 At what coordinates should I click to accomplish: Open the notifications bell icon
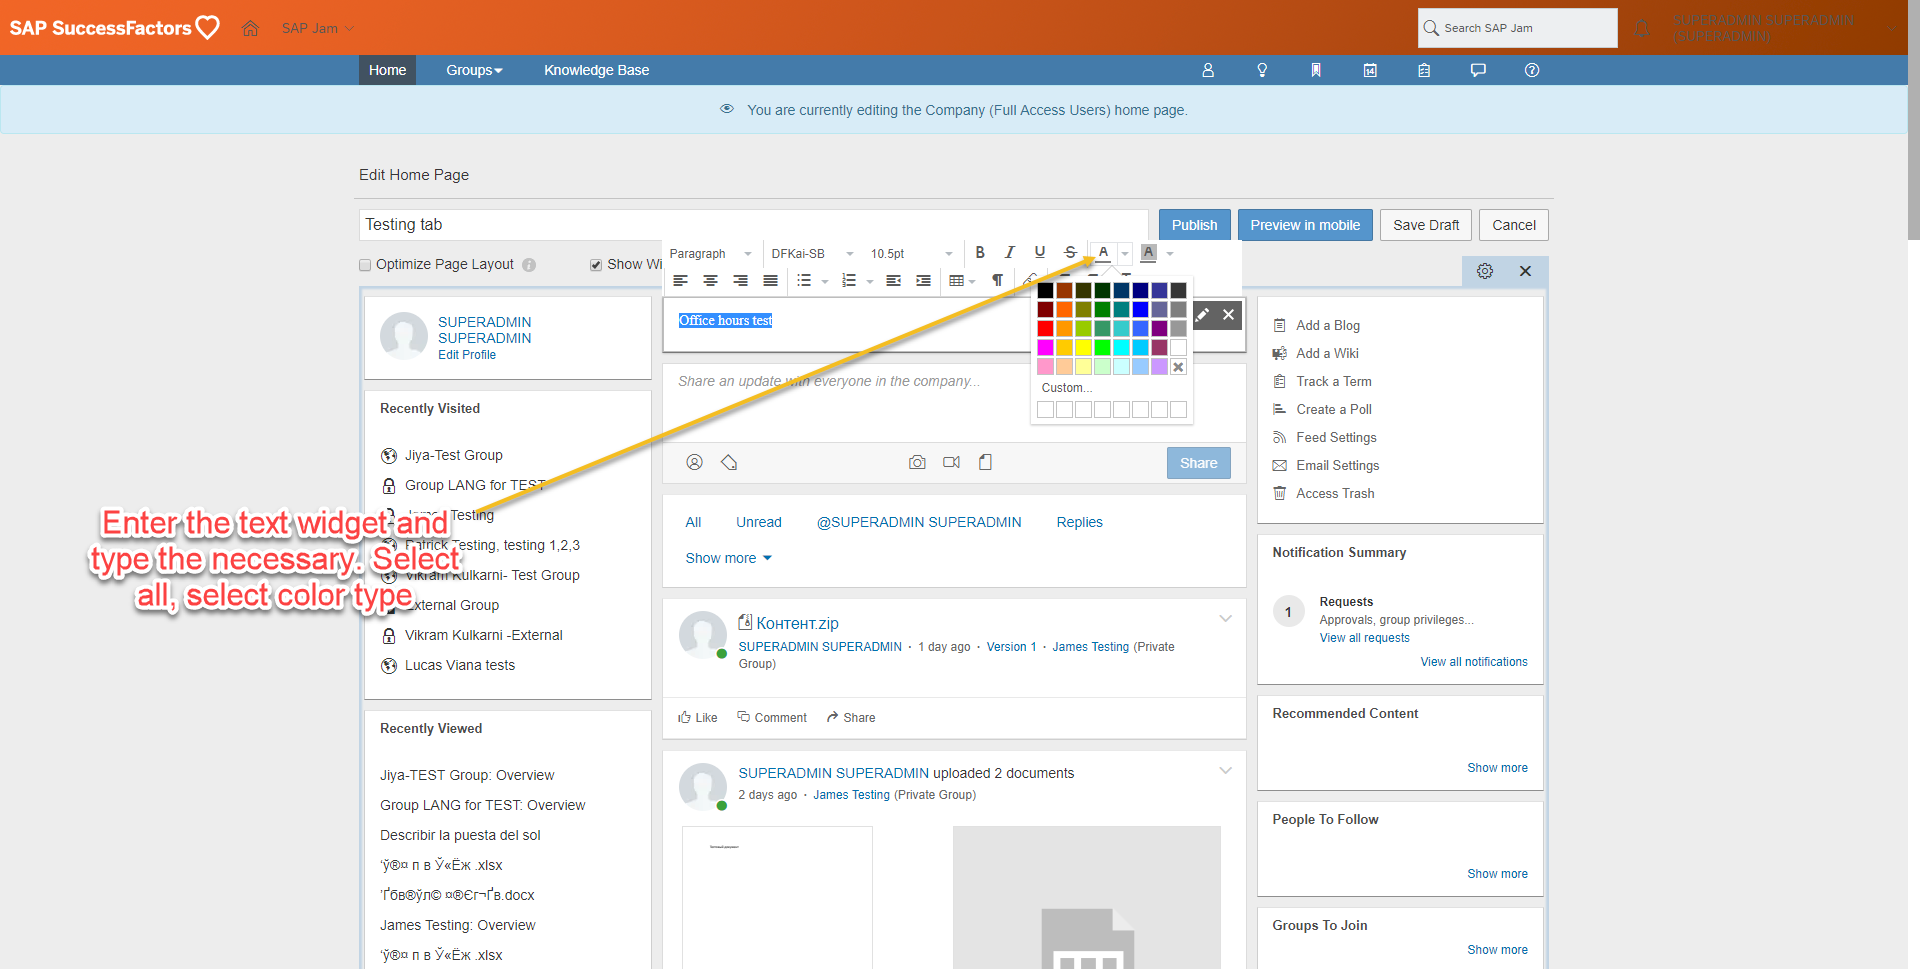(1642, 28)
